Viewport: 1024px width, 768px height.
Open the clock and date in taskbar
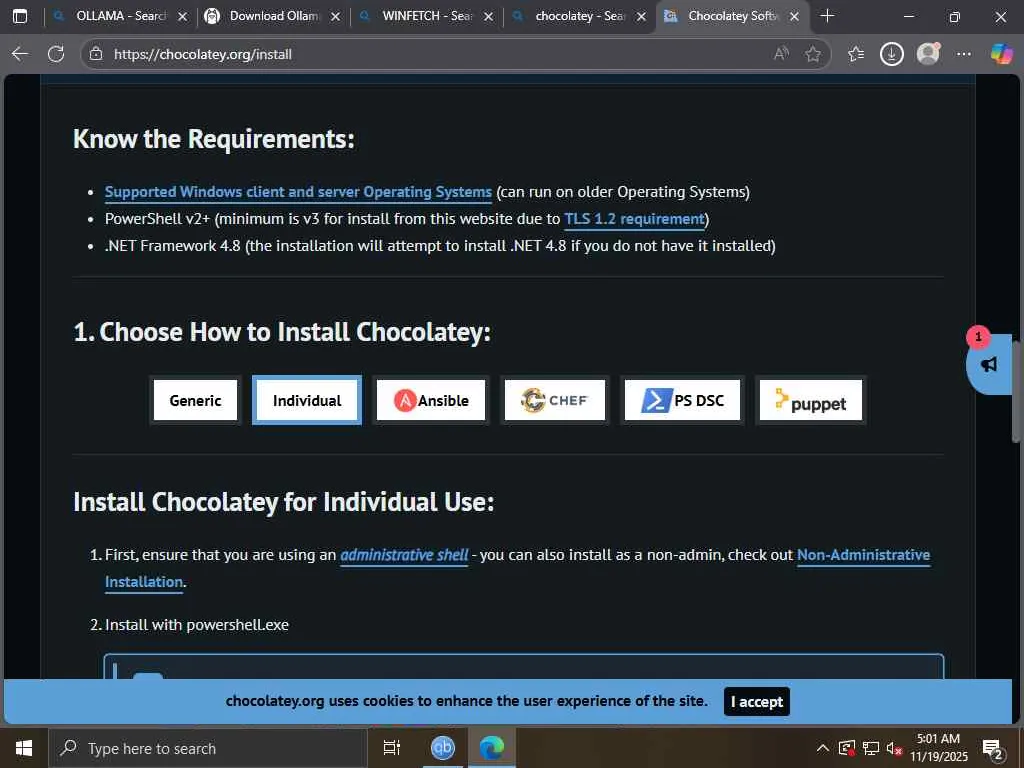[938, 748]
